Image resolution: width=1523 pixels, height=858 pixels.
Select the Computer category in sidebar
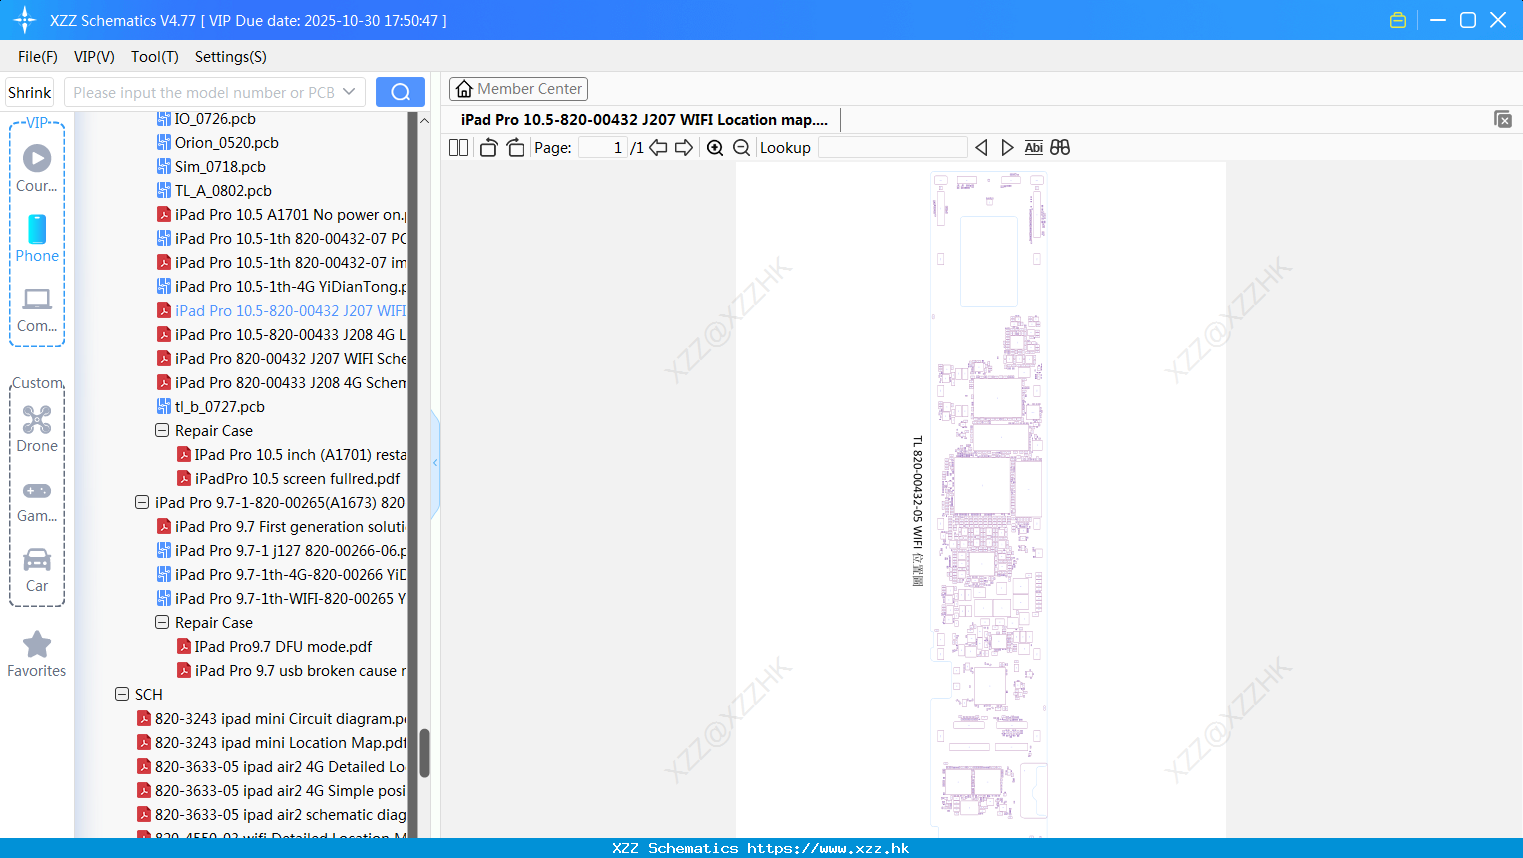[37, 310]
